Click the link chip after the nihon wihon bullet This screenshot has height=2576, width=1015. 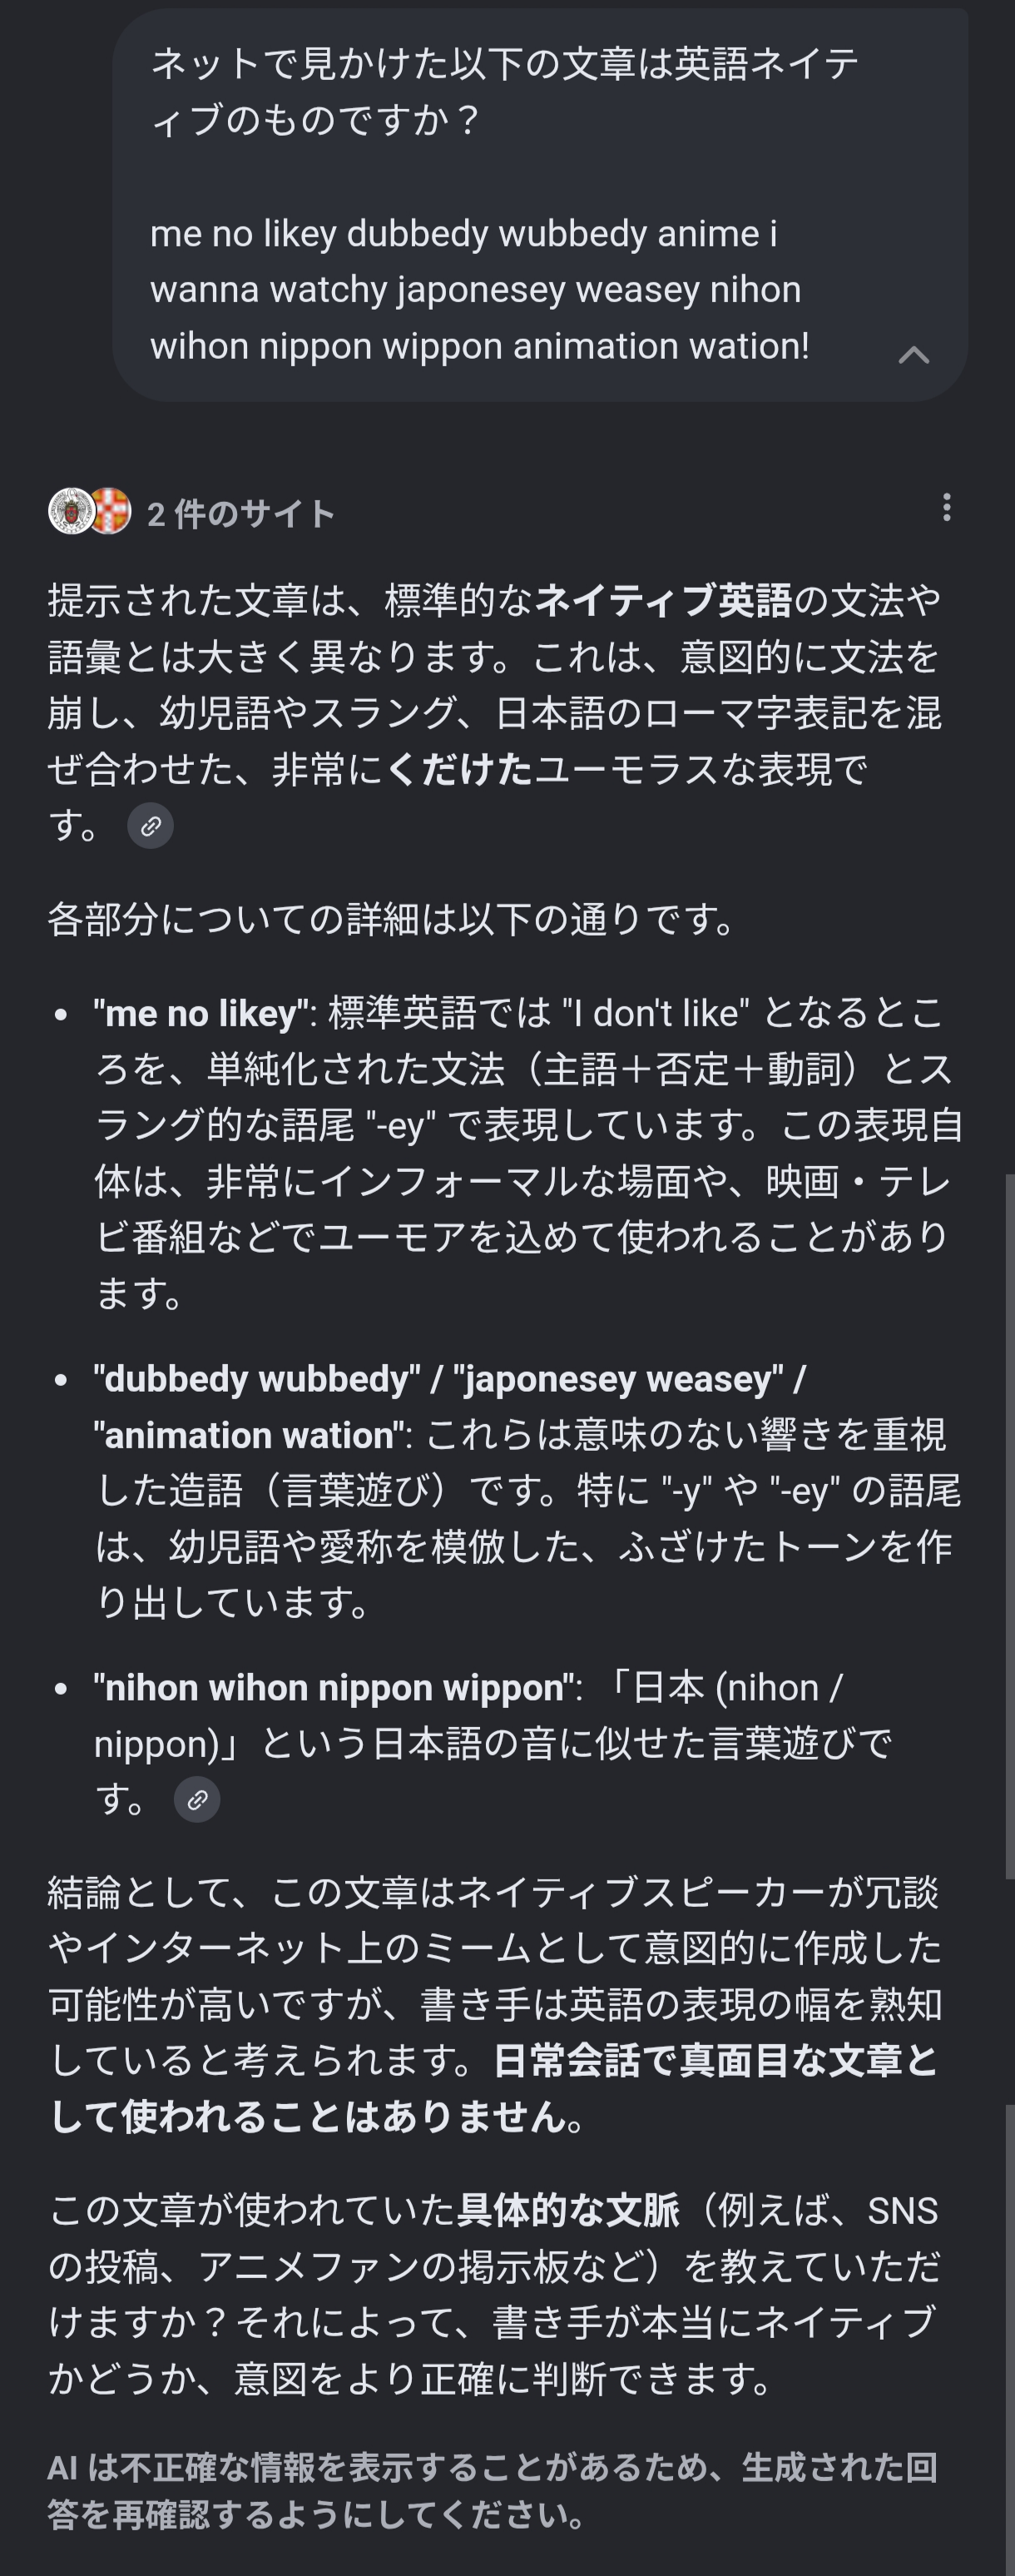click(x=197, y=1800)
